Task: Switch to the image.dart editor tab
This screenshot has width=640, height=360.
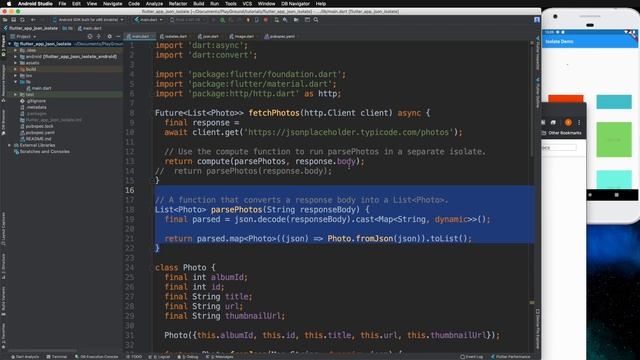Action: click(x=241, y=36)
